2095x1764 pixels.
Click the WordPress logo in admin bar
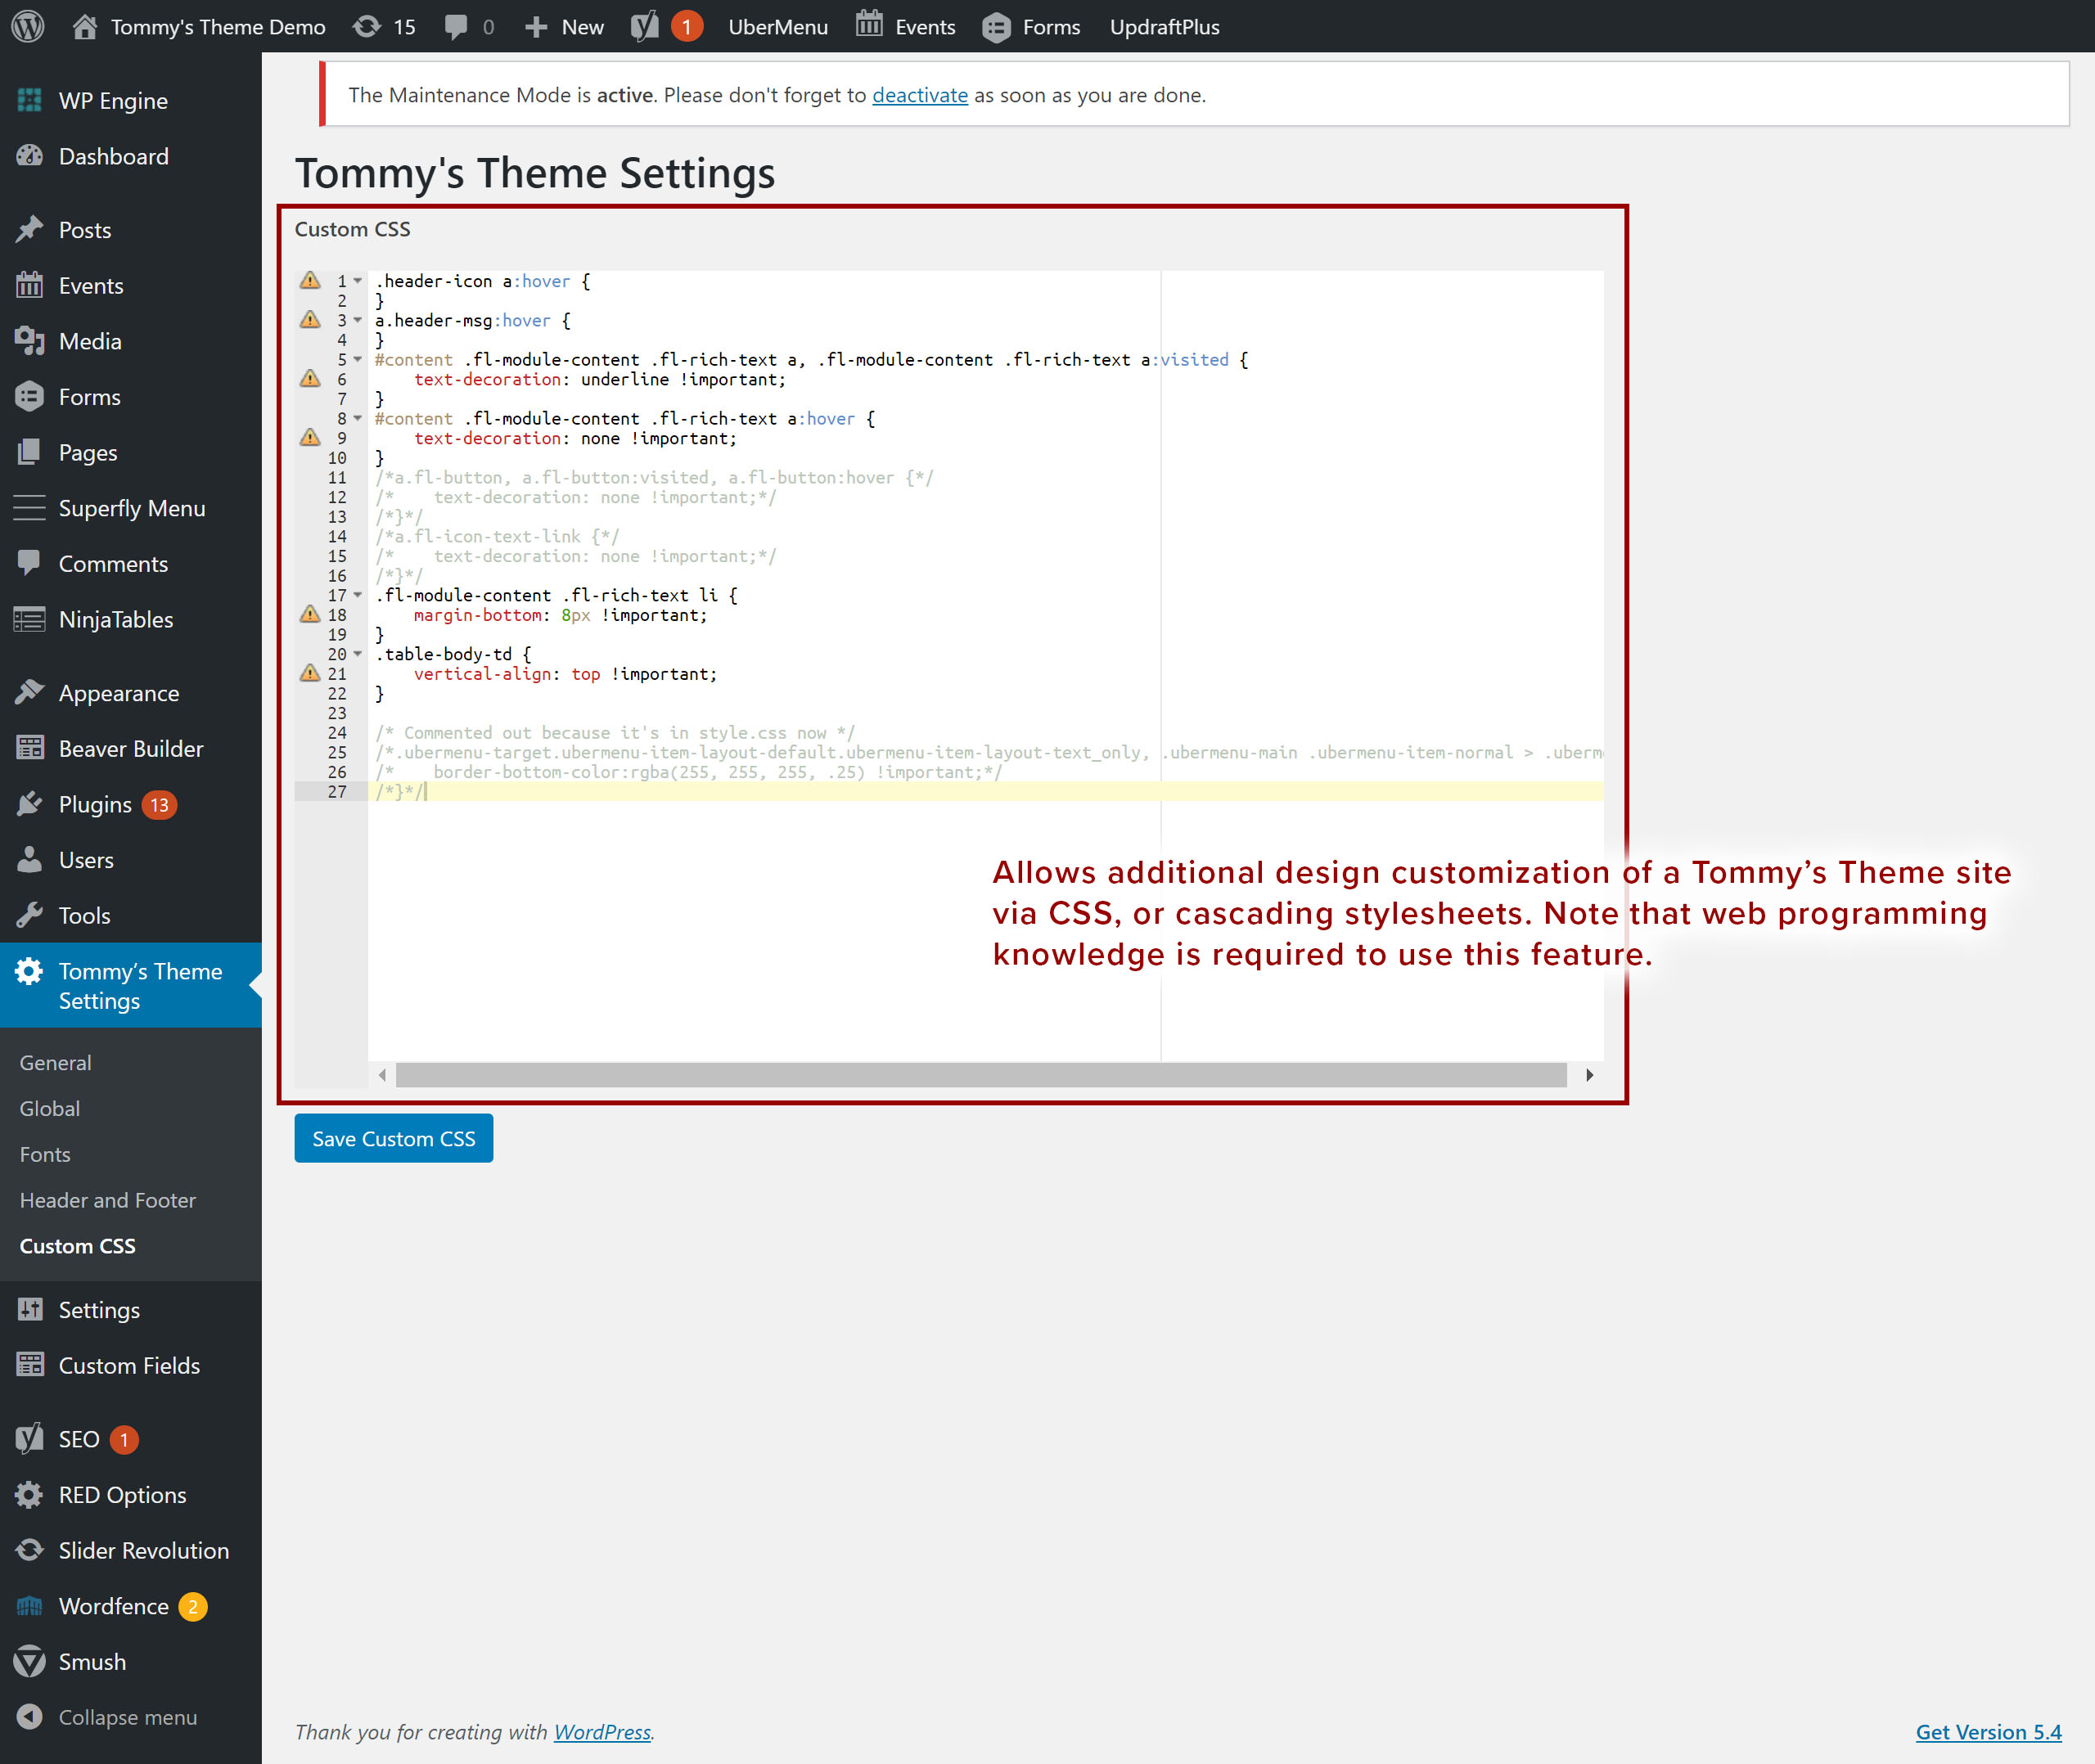[28, 26]
